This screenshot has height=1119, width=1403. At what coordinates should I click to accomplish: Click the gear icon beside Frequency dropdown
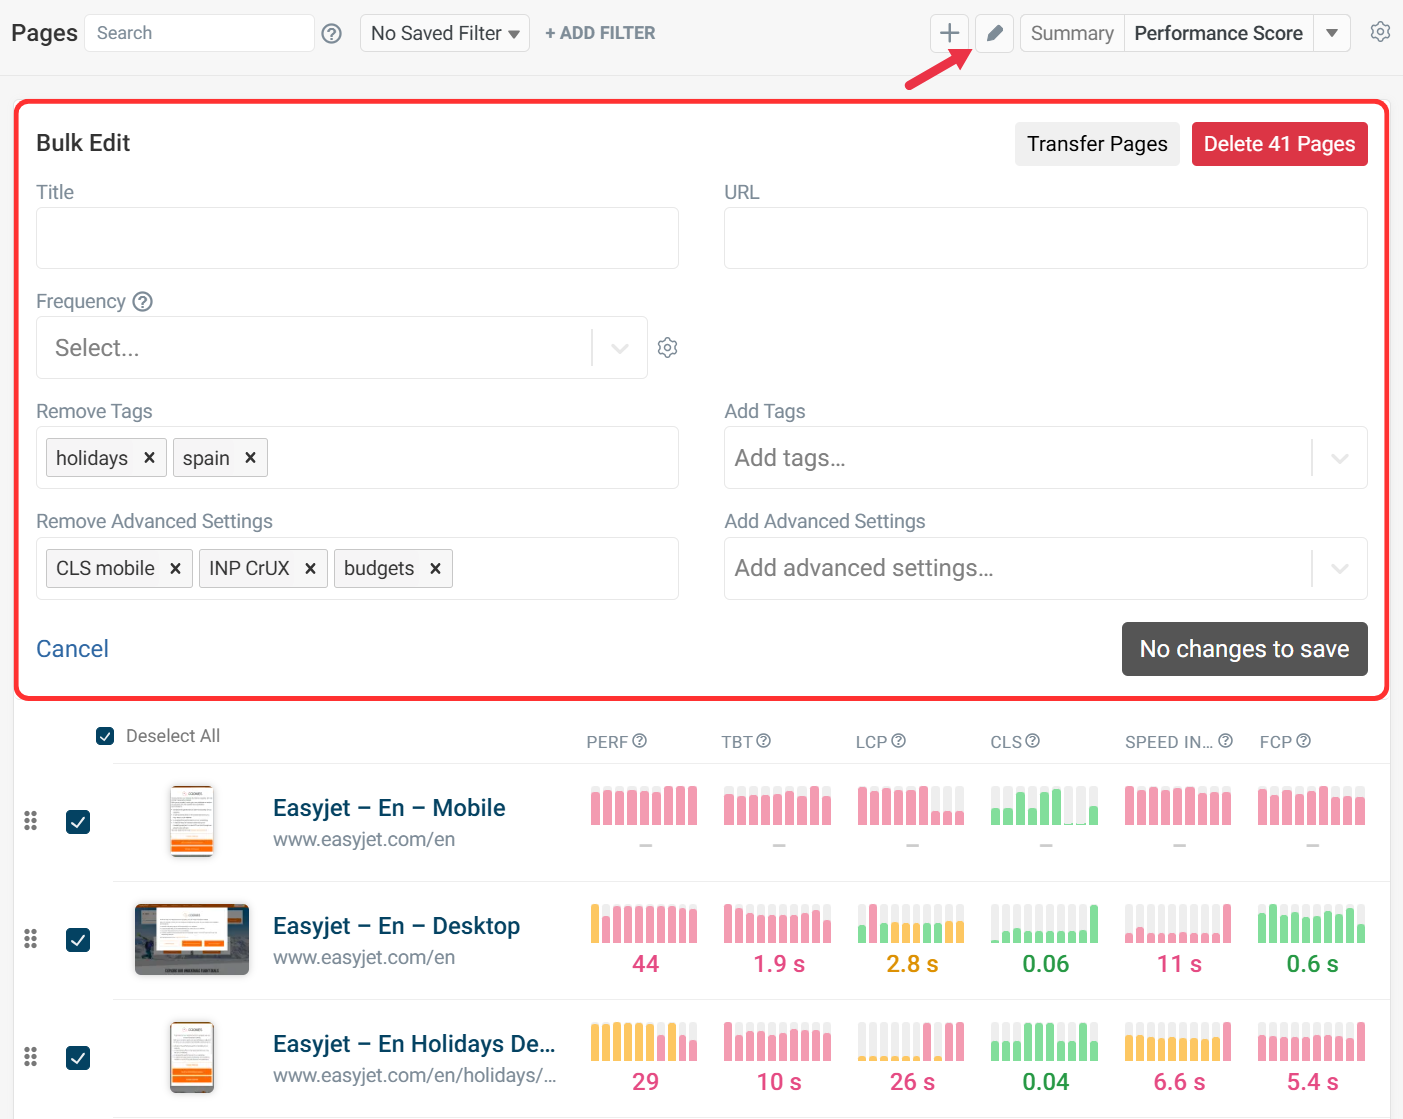[x=668, y=348]
